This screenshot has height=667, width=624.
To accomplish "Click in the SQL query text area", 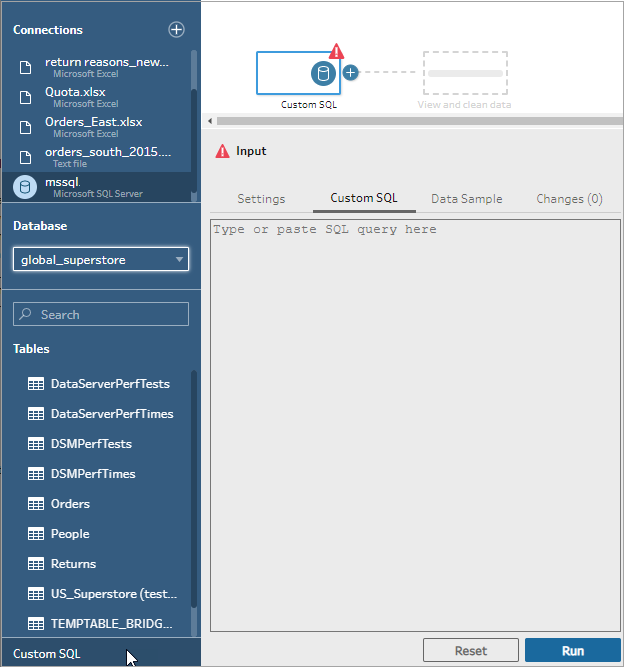I will (x=415, y=425).
